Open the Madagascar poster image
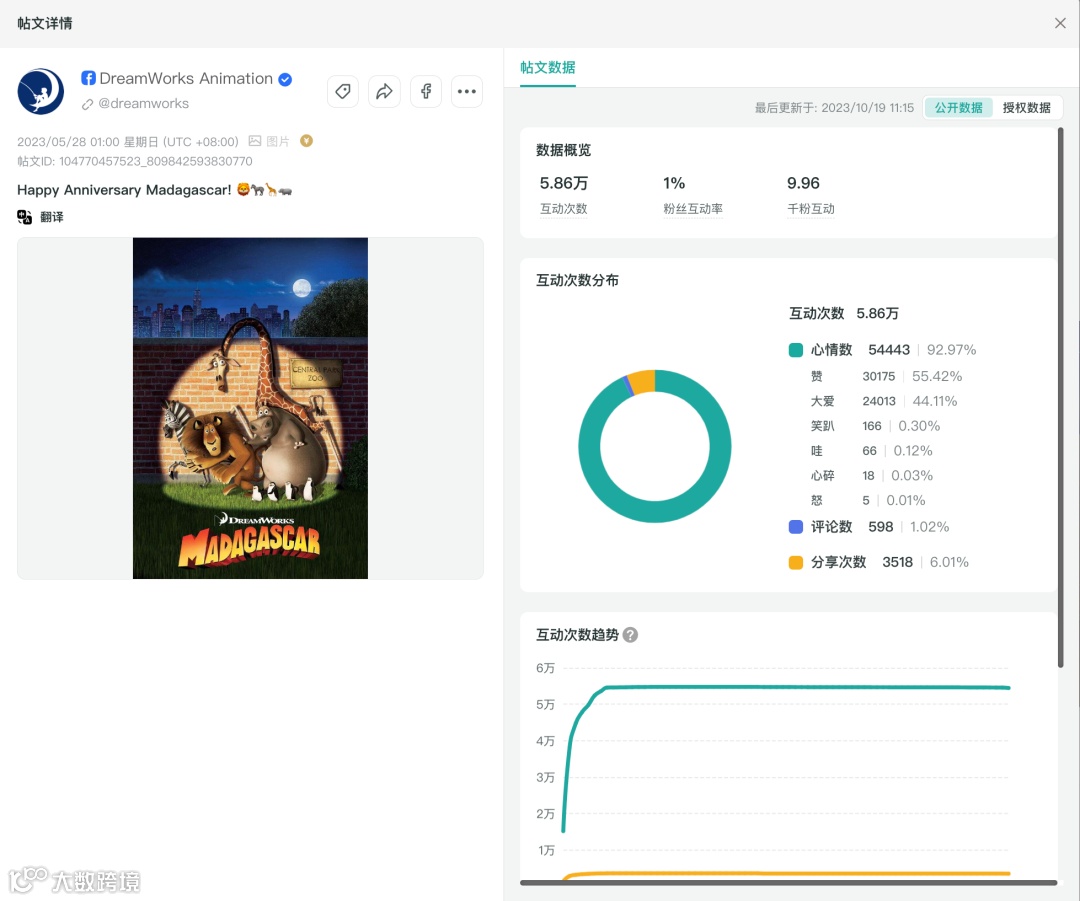 point(250,408)
